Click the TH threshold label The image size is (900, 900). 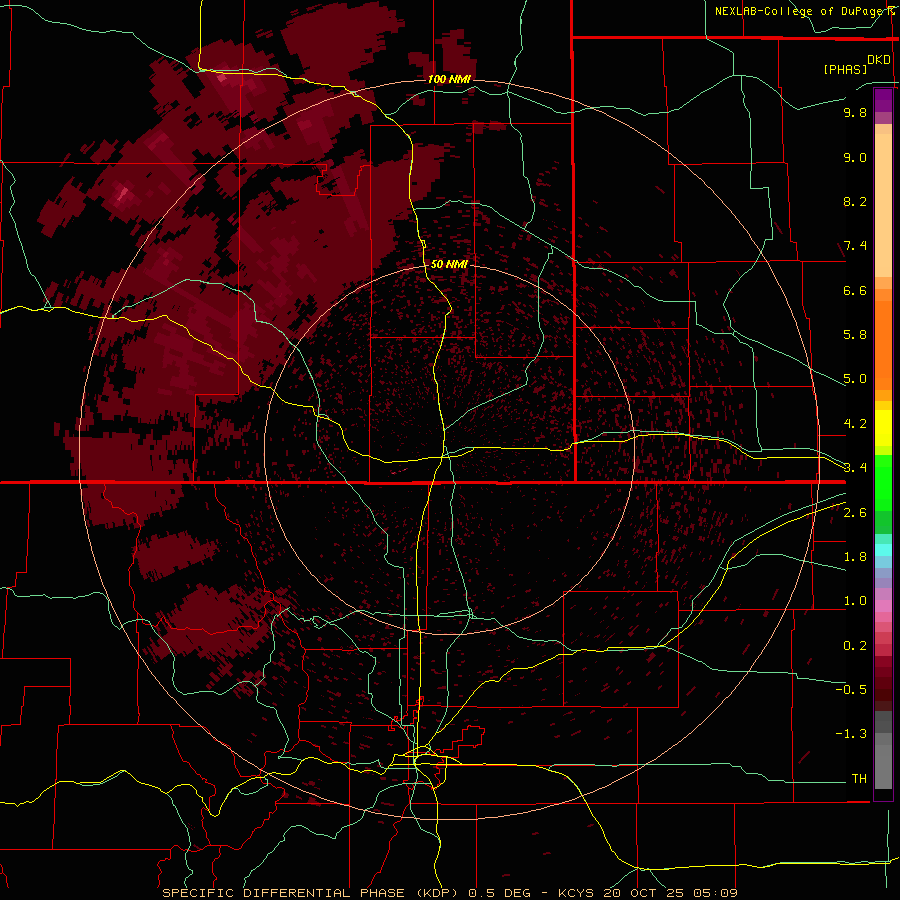pyautogui.click(x=859, y=779)
